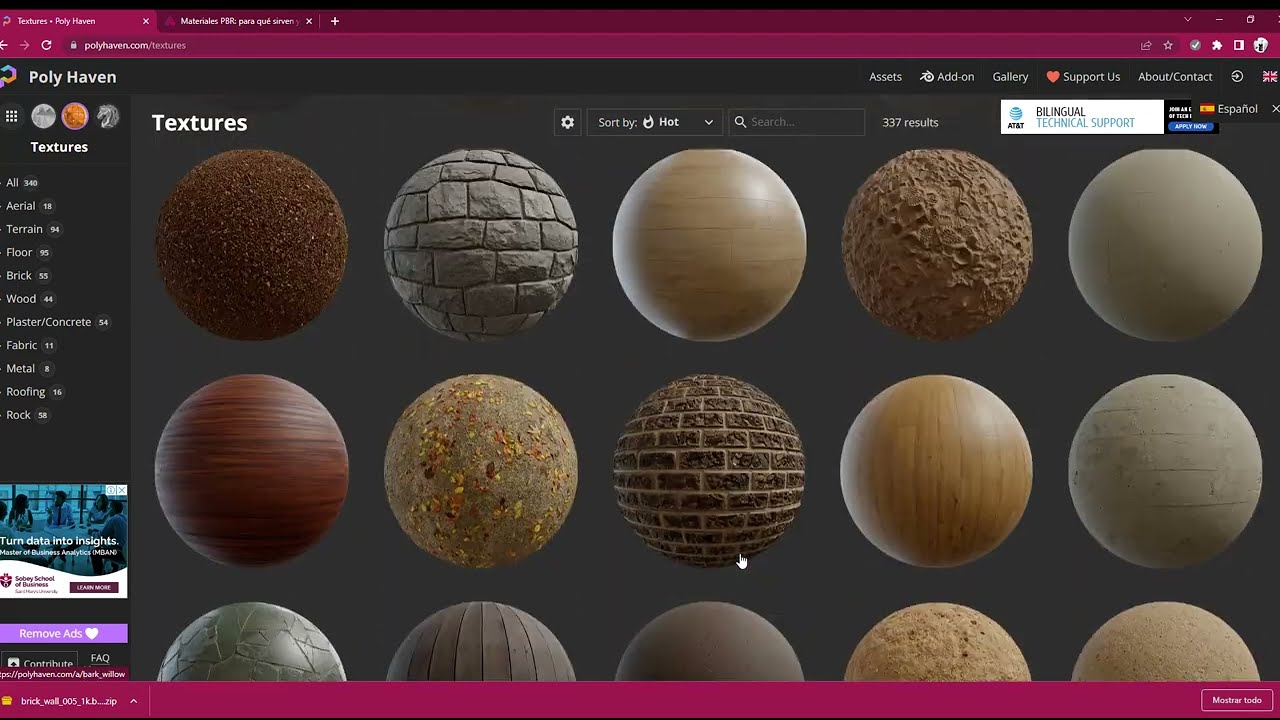Switch to the Materiales PBR browser tab
1280x720 pixels.
pyautogui.click(x=240, y=21)
